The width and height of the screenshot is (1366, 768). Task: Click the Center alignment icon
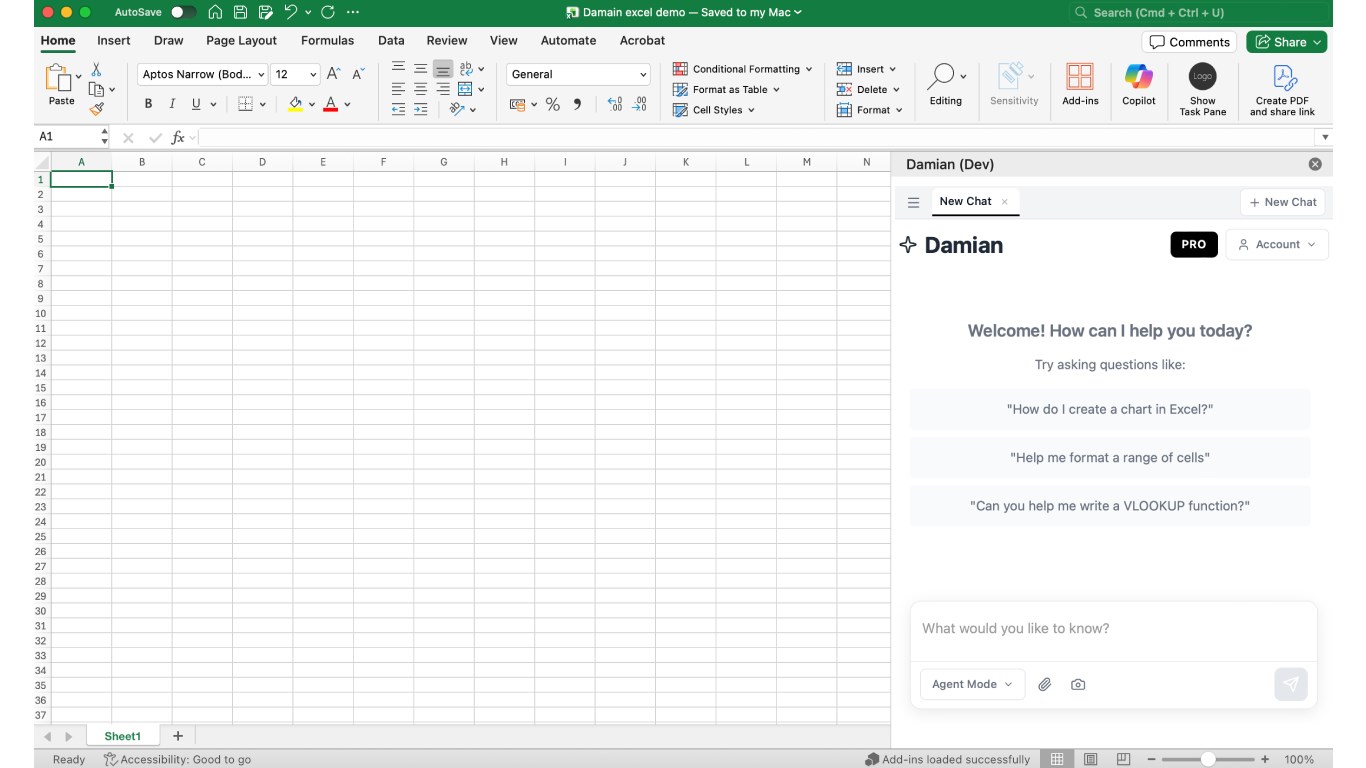tap(421, 89)
